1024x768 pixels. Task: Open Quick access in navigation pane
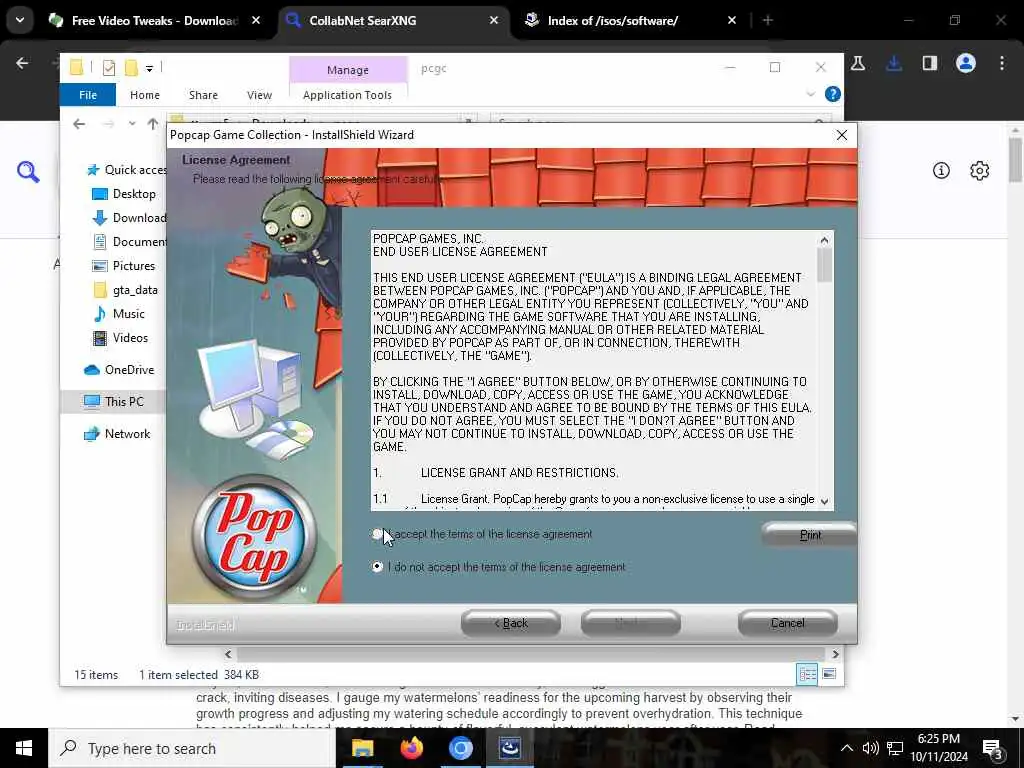(127, 170)
